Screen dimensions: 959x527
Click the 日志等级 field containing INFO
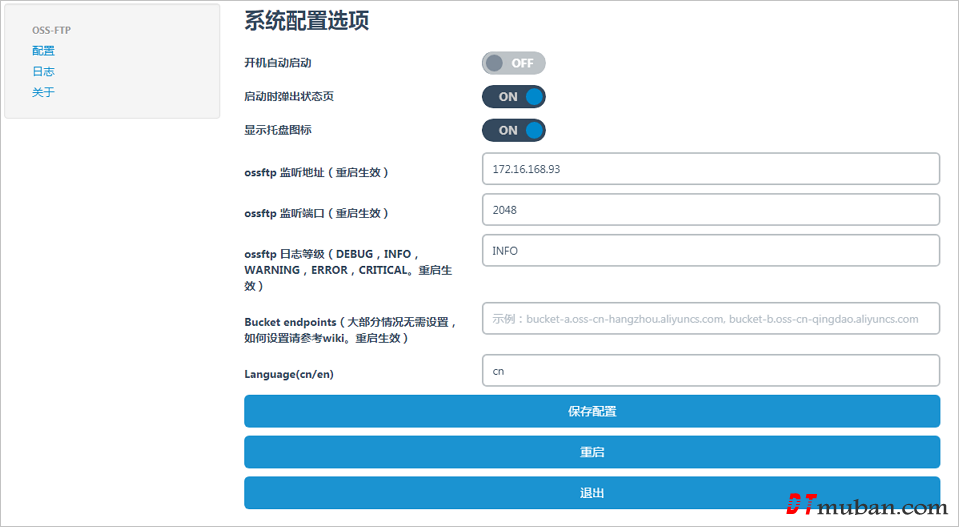[x=710, y=251]
